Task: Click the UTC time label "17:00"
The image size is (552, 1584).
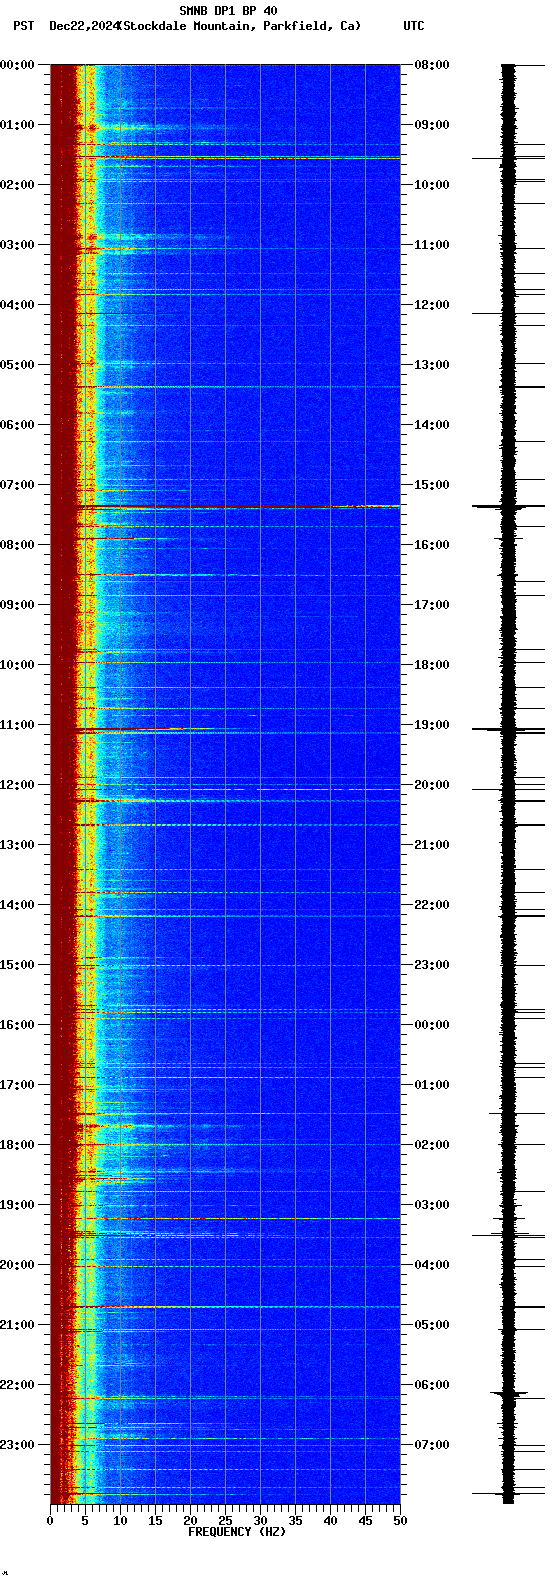Action: pos(432,605)
